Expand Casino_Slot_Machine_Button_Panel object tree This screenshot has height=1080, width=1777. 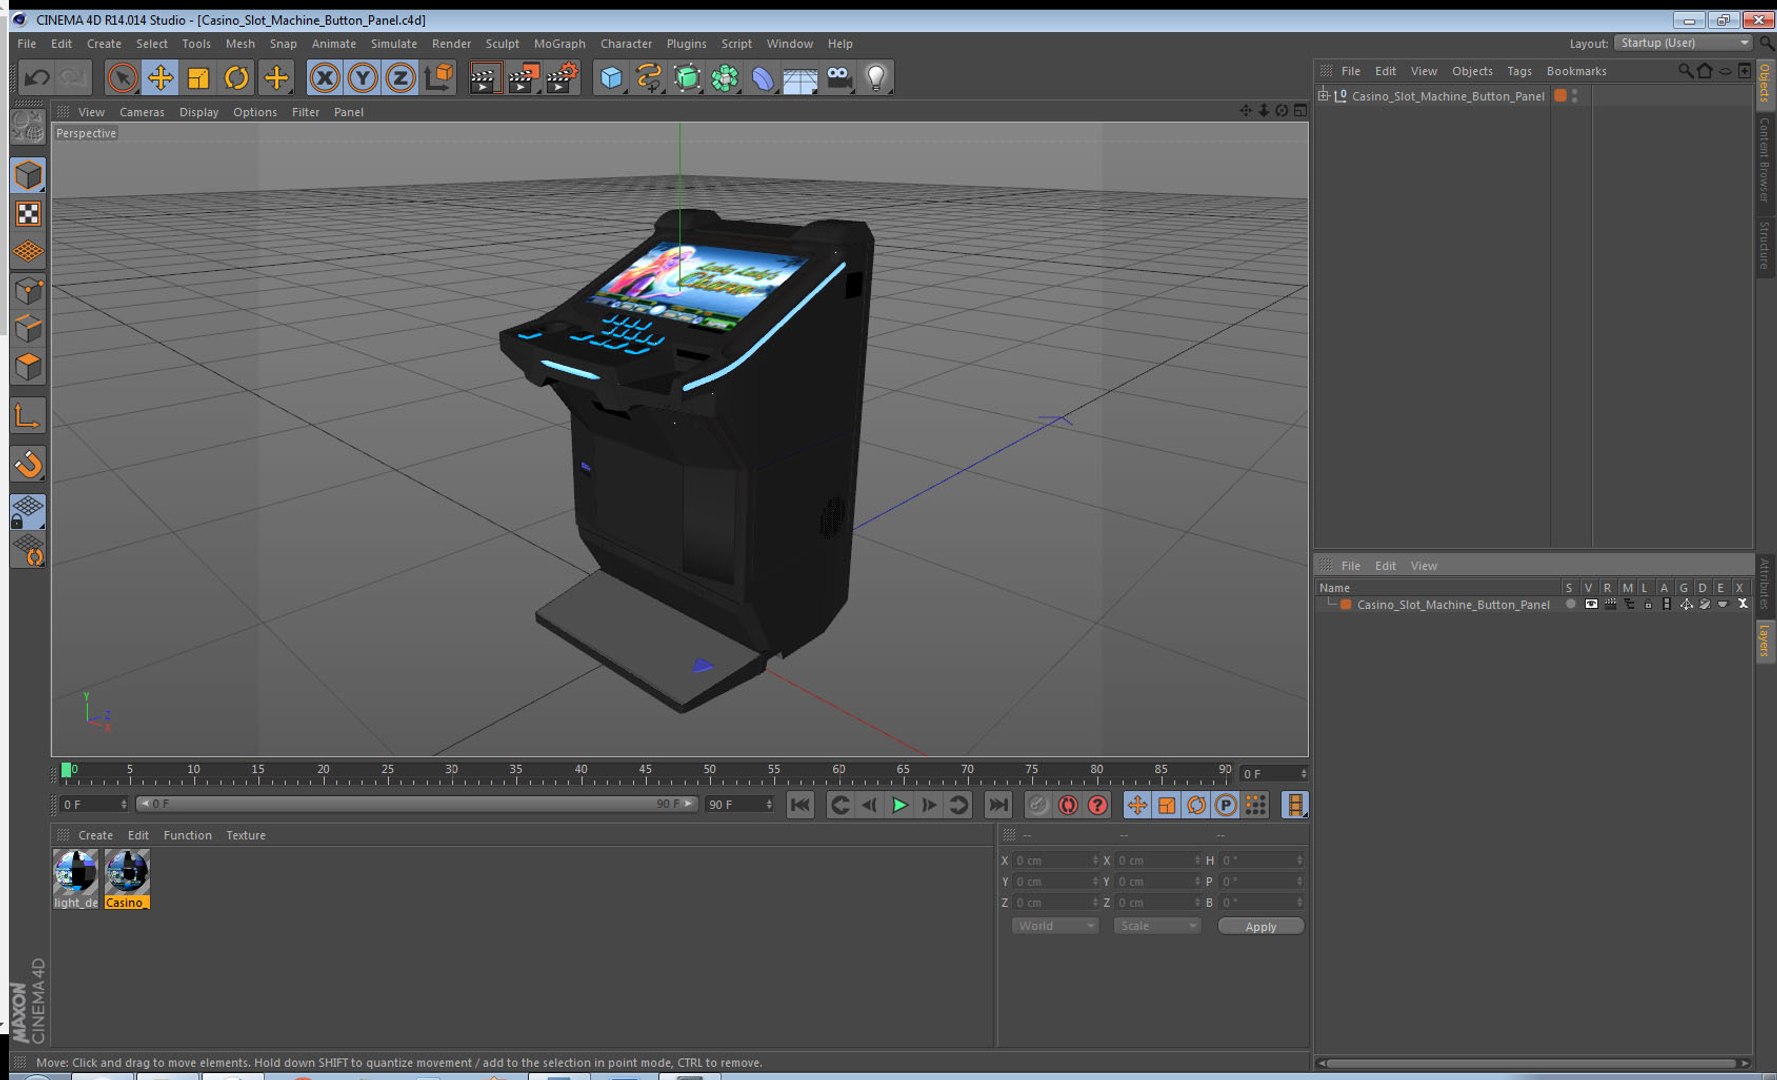[1324, 96]
